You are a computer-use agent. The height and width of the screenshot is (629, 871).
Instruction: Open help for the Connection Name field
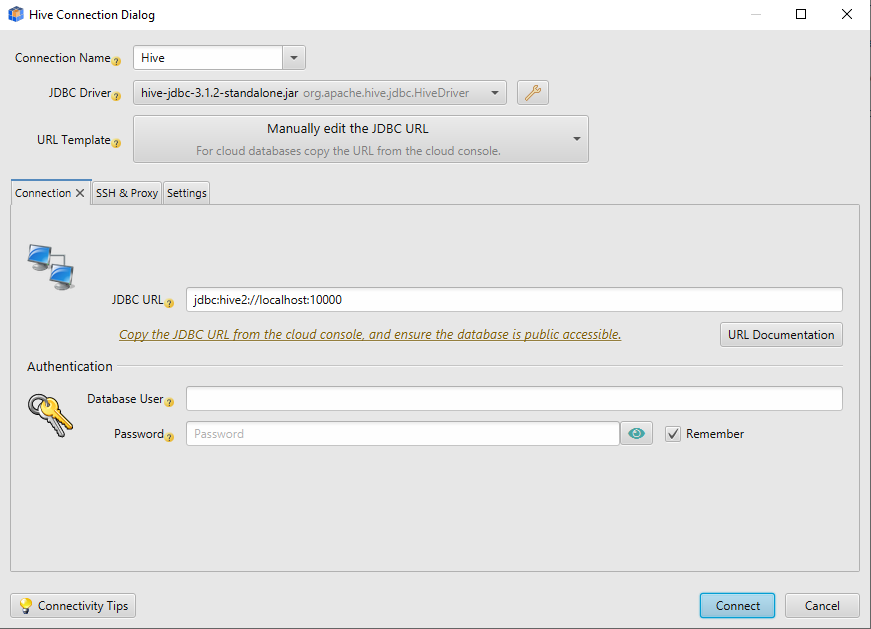click(x=118, y=61)
